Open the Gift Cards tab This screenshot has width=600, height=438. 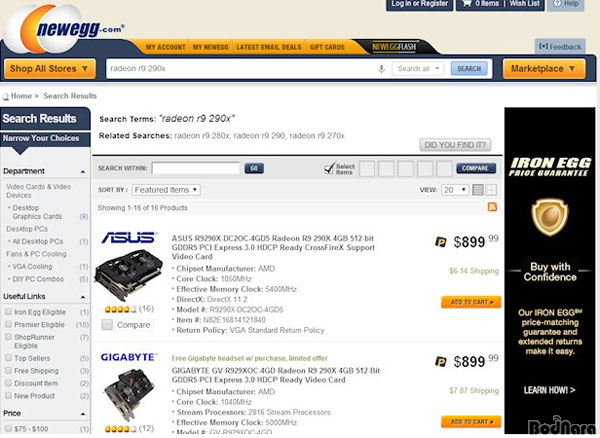pyautogui.click(x=327, y=47)
